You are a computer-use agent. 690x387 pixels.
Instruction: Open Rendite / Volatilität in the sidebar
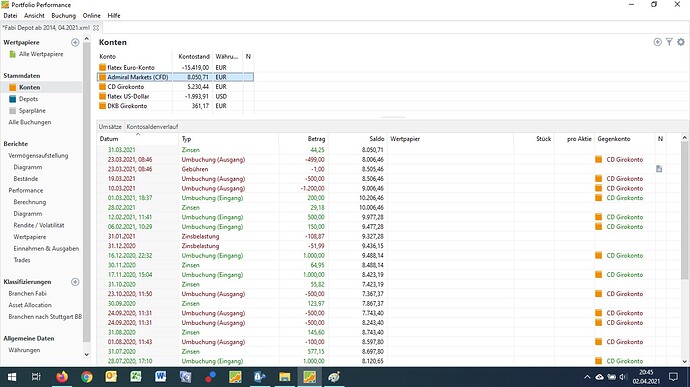pyautogui.click(x=39, y=225)
